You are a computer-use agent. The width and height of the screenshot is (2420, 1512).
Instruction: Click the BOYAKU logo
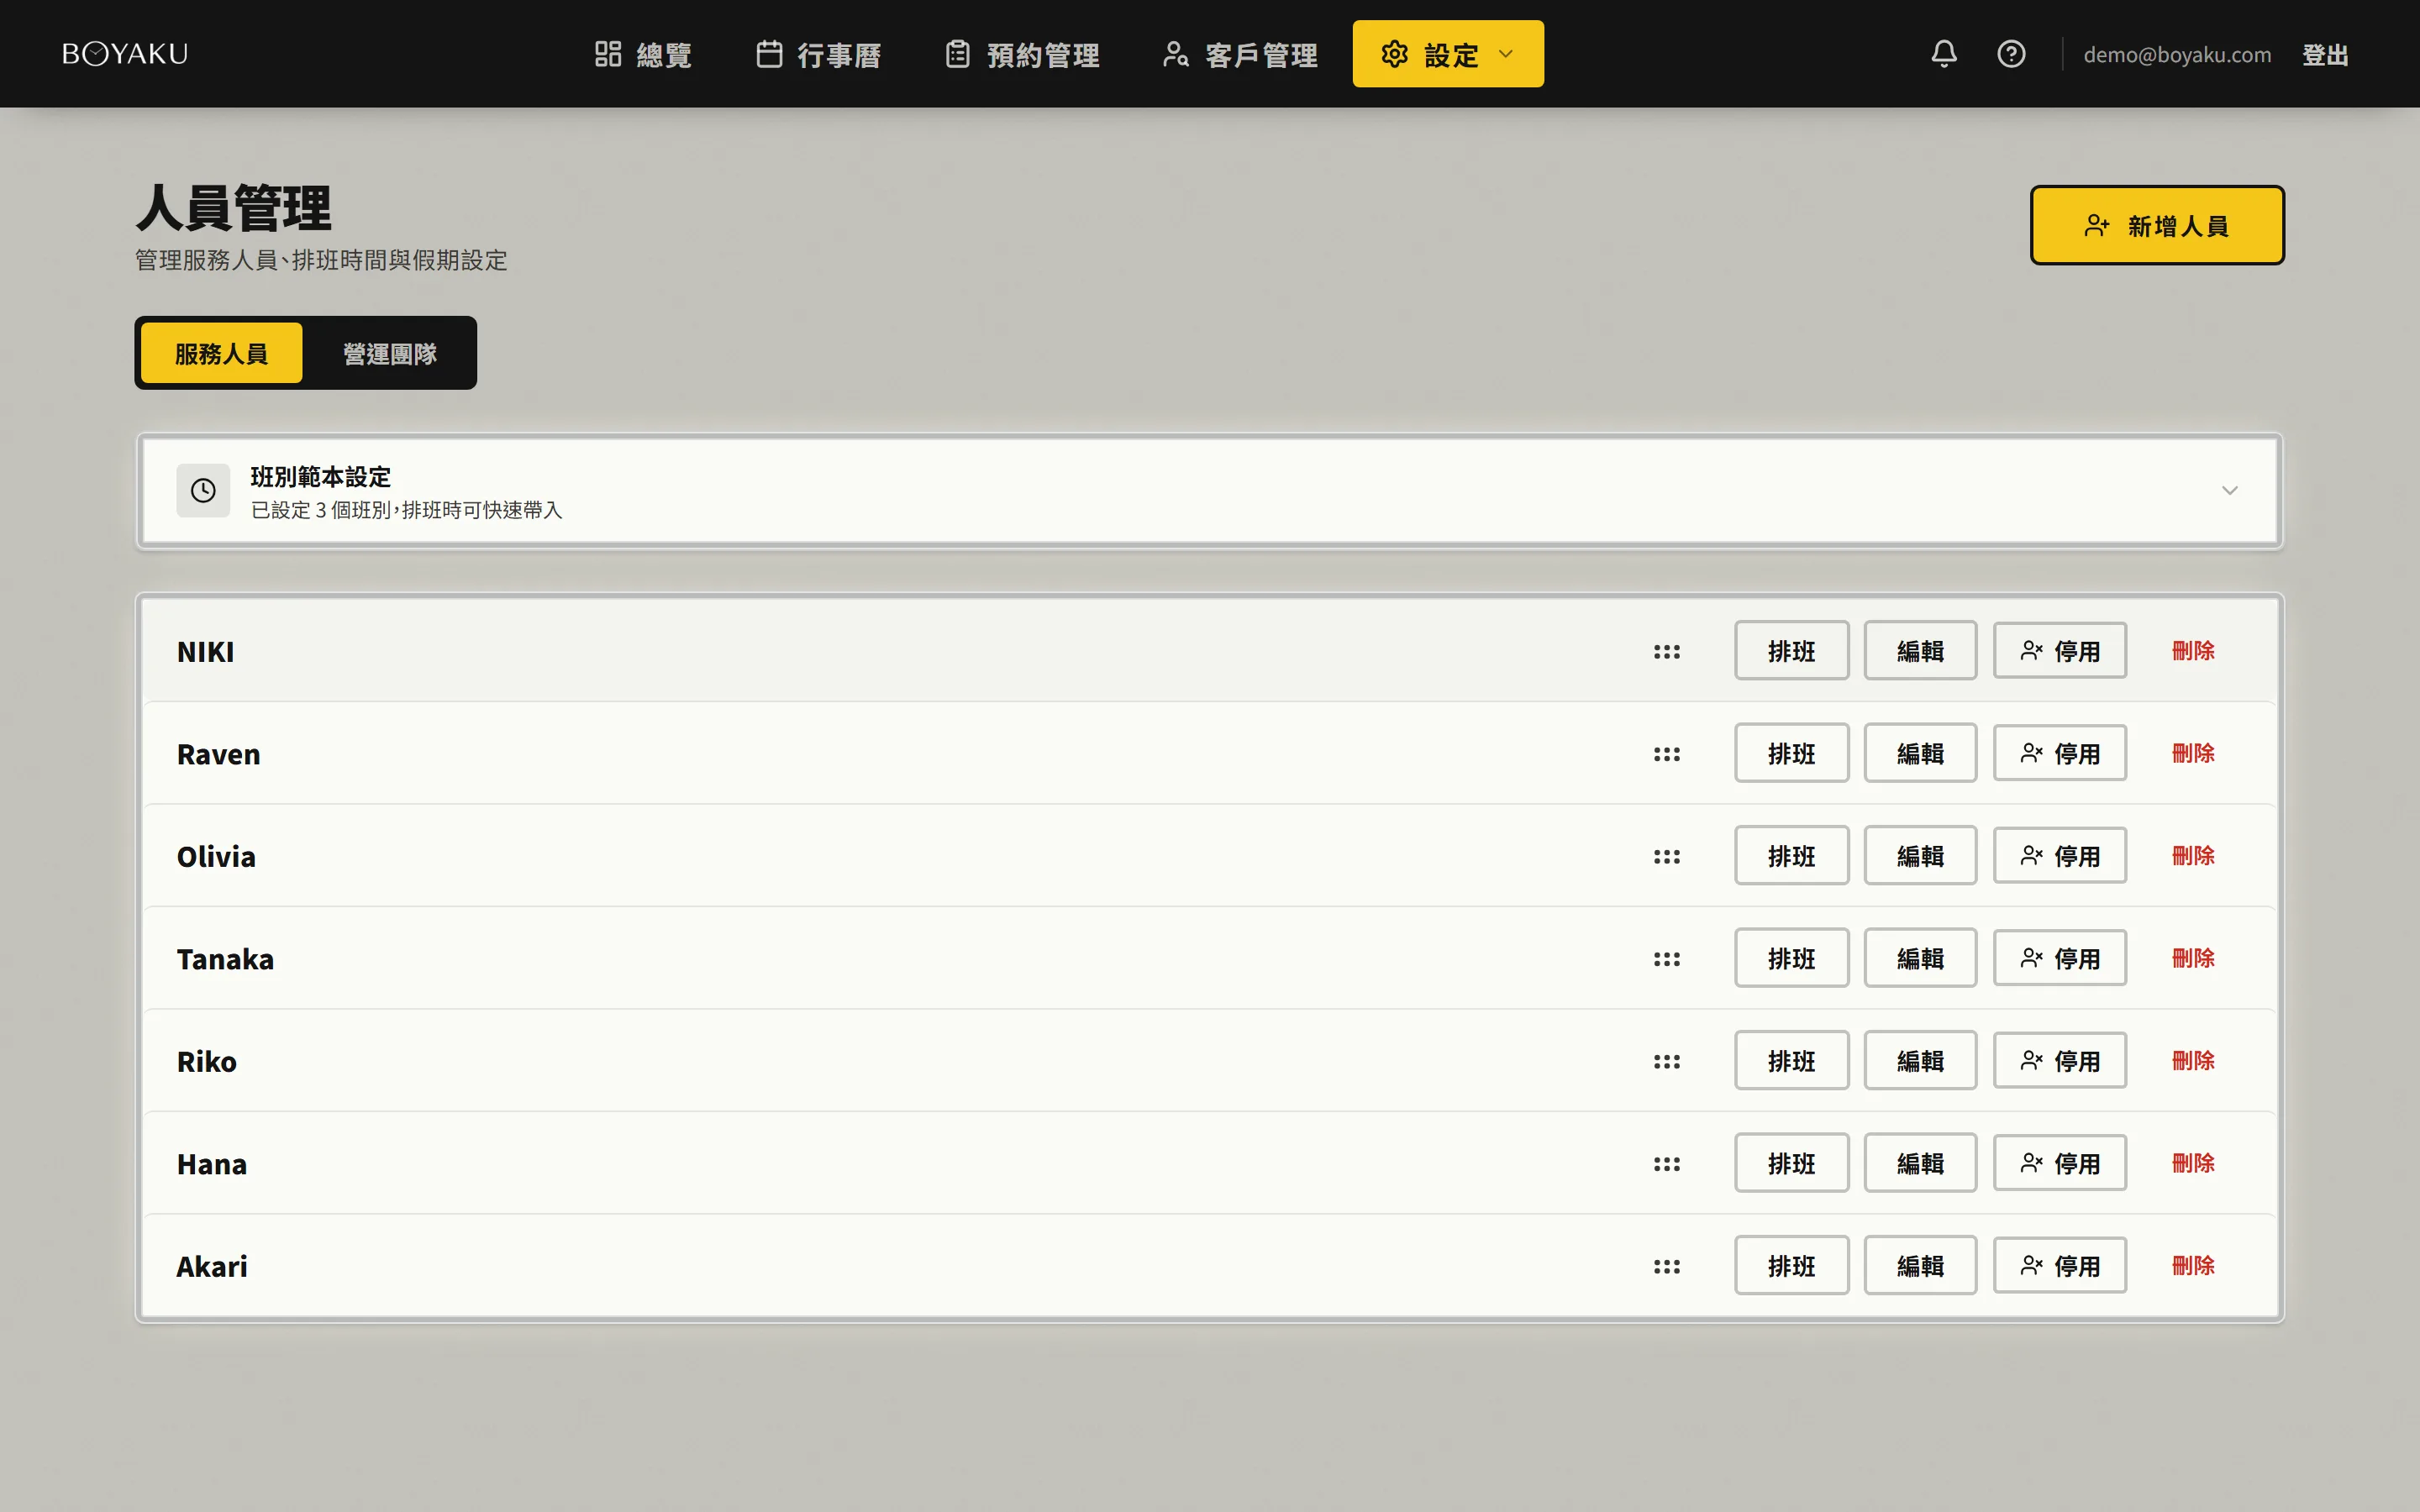click(125, 54)
